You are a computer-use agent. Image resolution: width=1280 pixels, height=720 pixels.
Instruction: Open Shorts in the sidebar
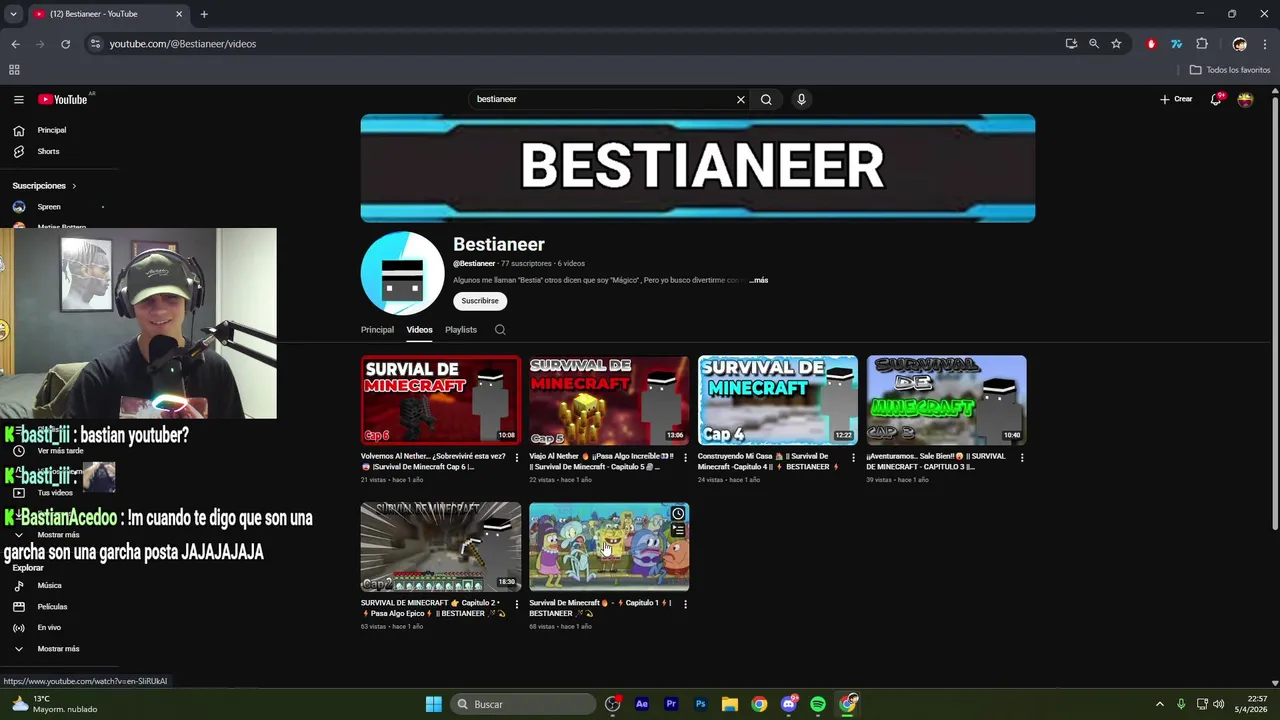pos(48,151)
